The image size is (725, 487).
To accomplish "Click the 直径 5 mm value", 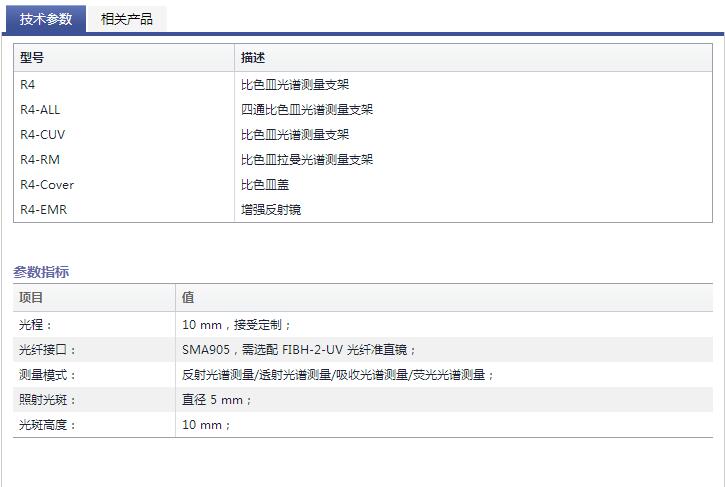I will 217,400.
